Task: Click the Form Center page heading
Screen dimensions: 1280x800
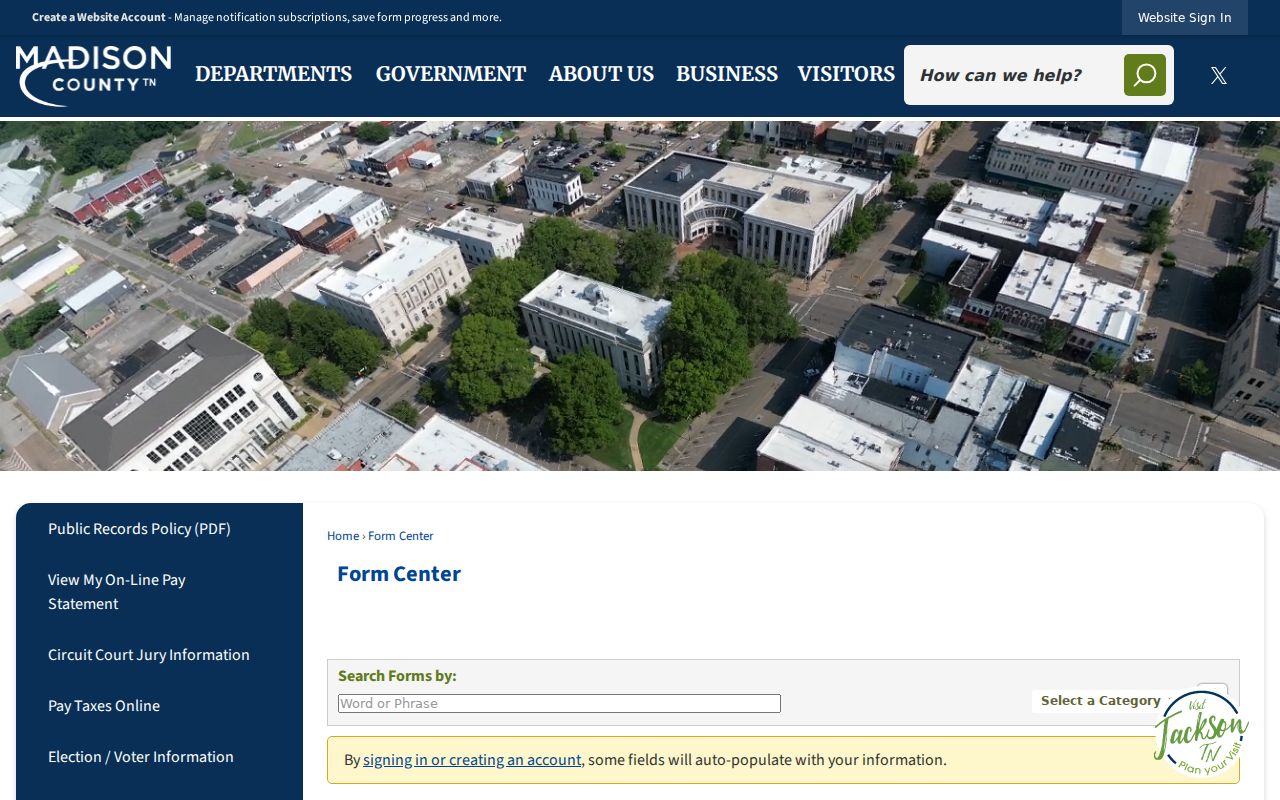Action: (399, 574)
